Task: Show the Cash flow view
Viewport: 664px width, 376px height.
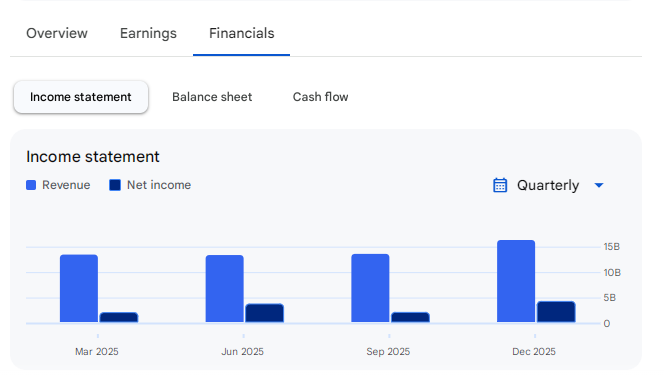Action: (321, 97)
